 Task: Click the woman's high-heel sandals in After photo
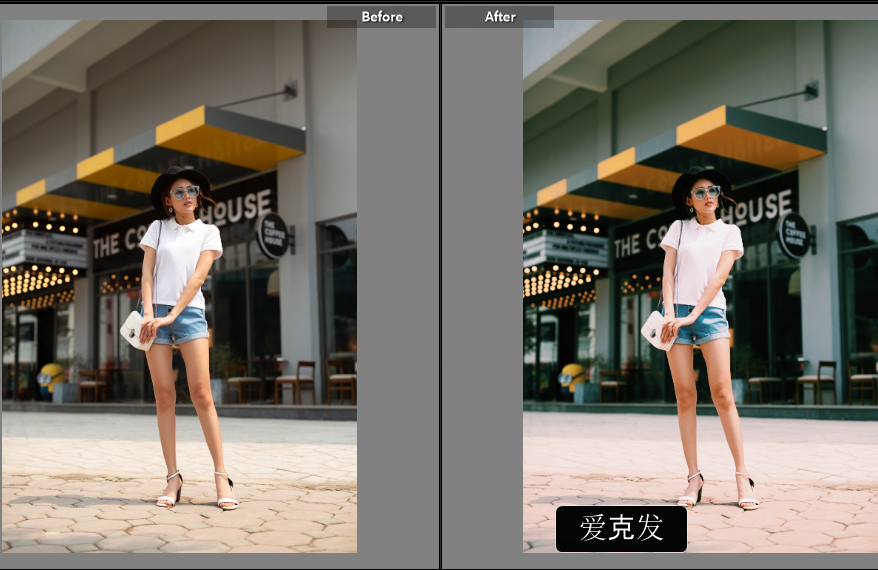click(x=718, y=491)
